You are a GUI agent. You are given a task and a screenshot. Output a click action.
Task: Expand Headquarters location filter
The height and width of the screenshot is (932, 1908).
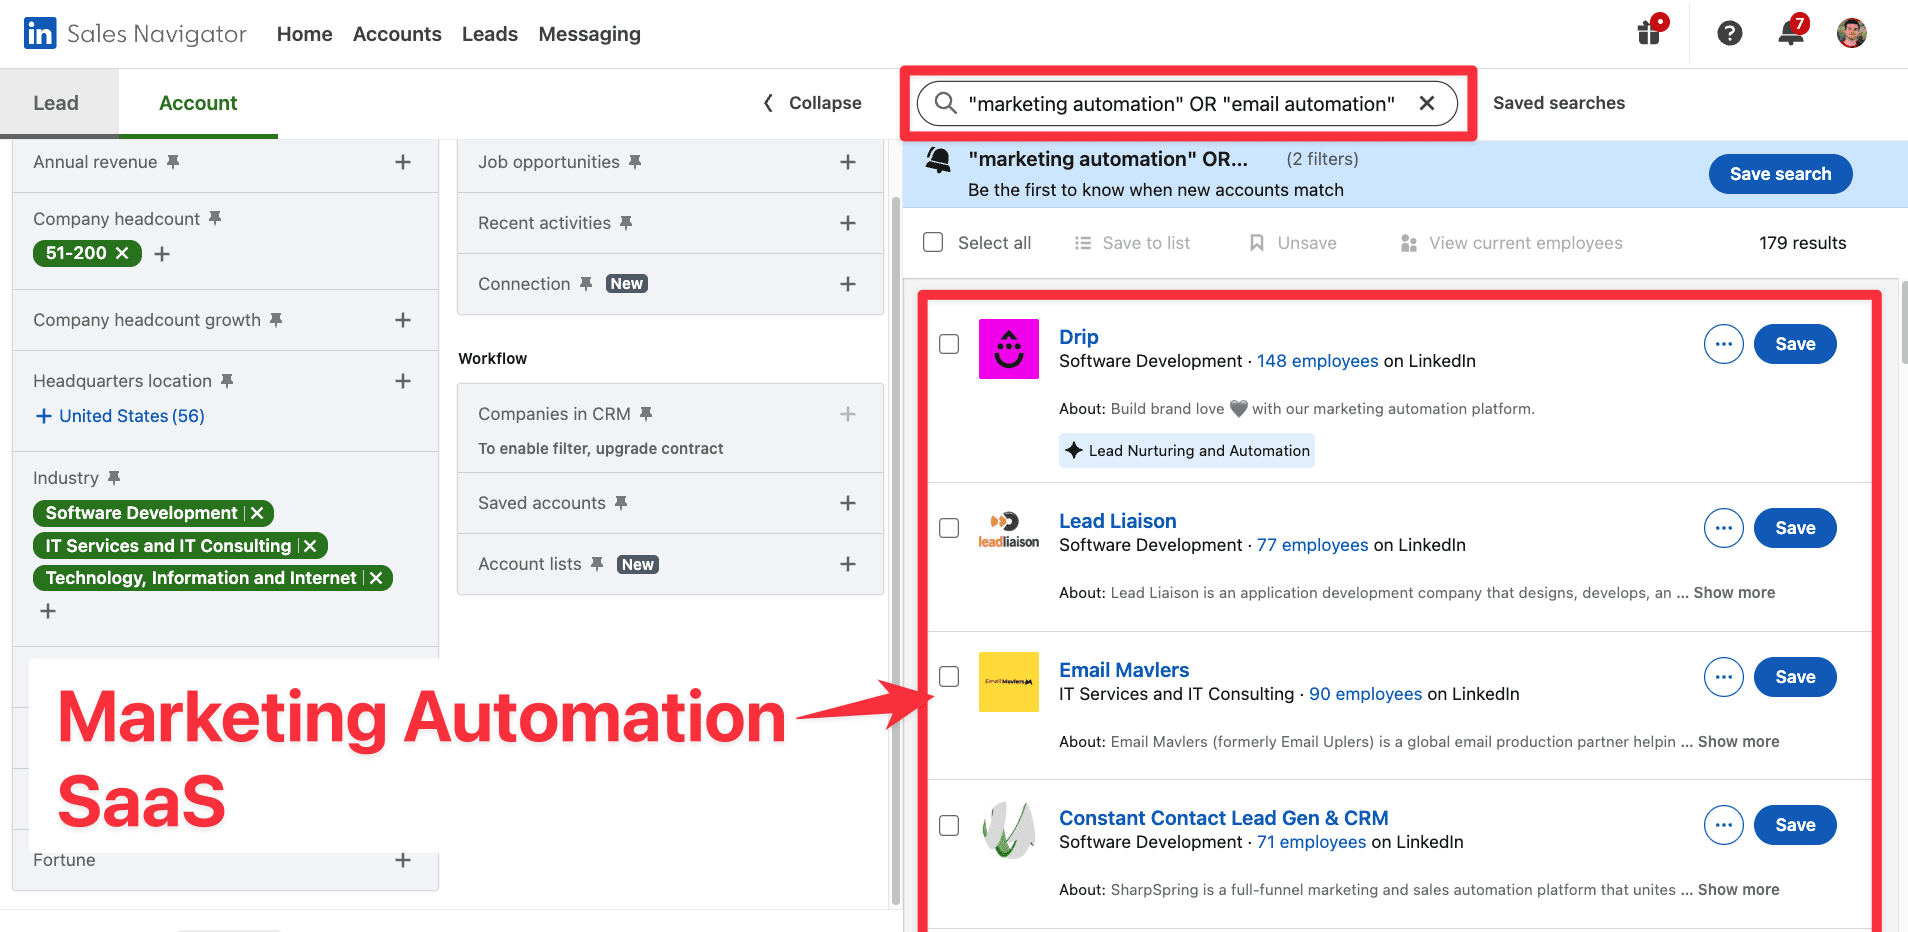(x=403, y=381)
